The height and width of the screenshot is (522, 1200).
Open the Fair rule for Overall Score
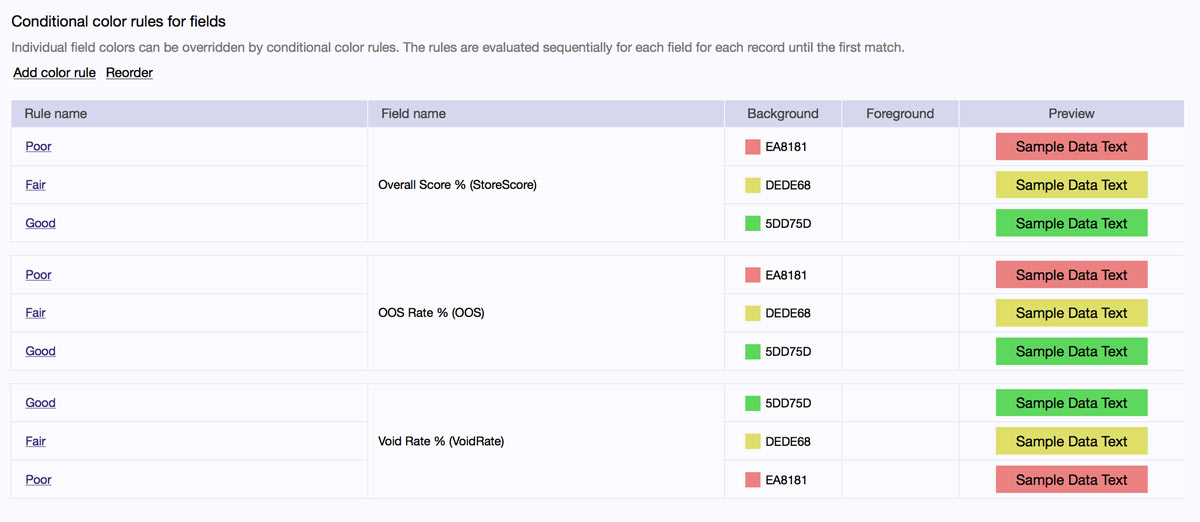click(35, 185)
